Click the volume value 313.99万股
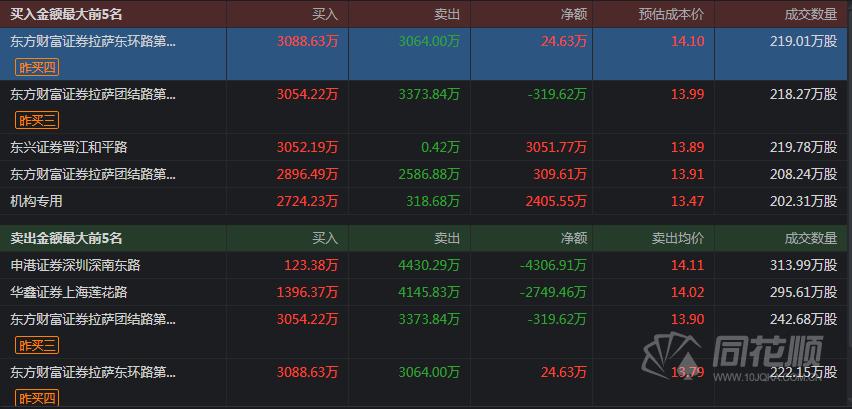 (804, 265)
